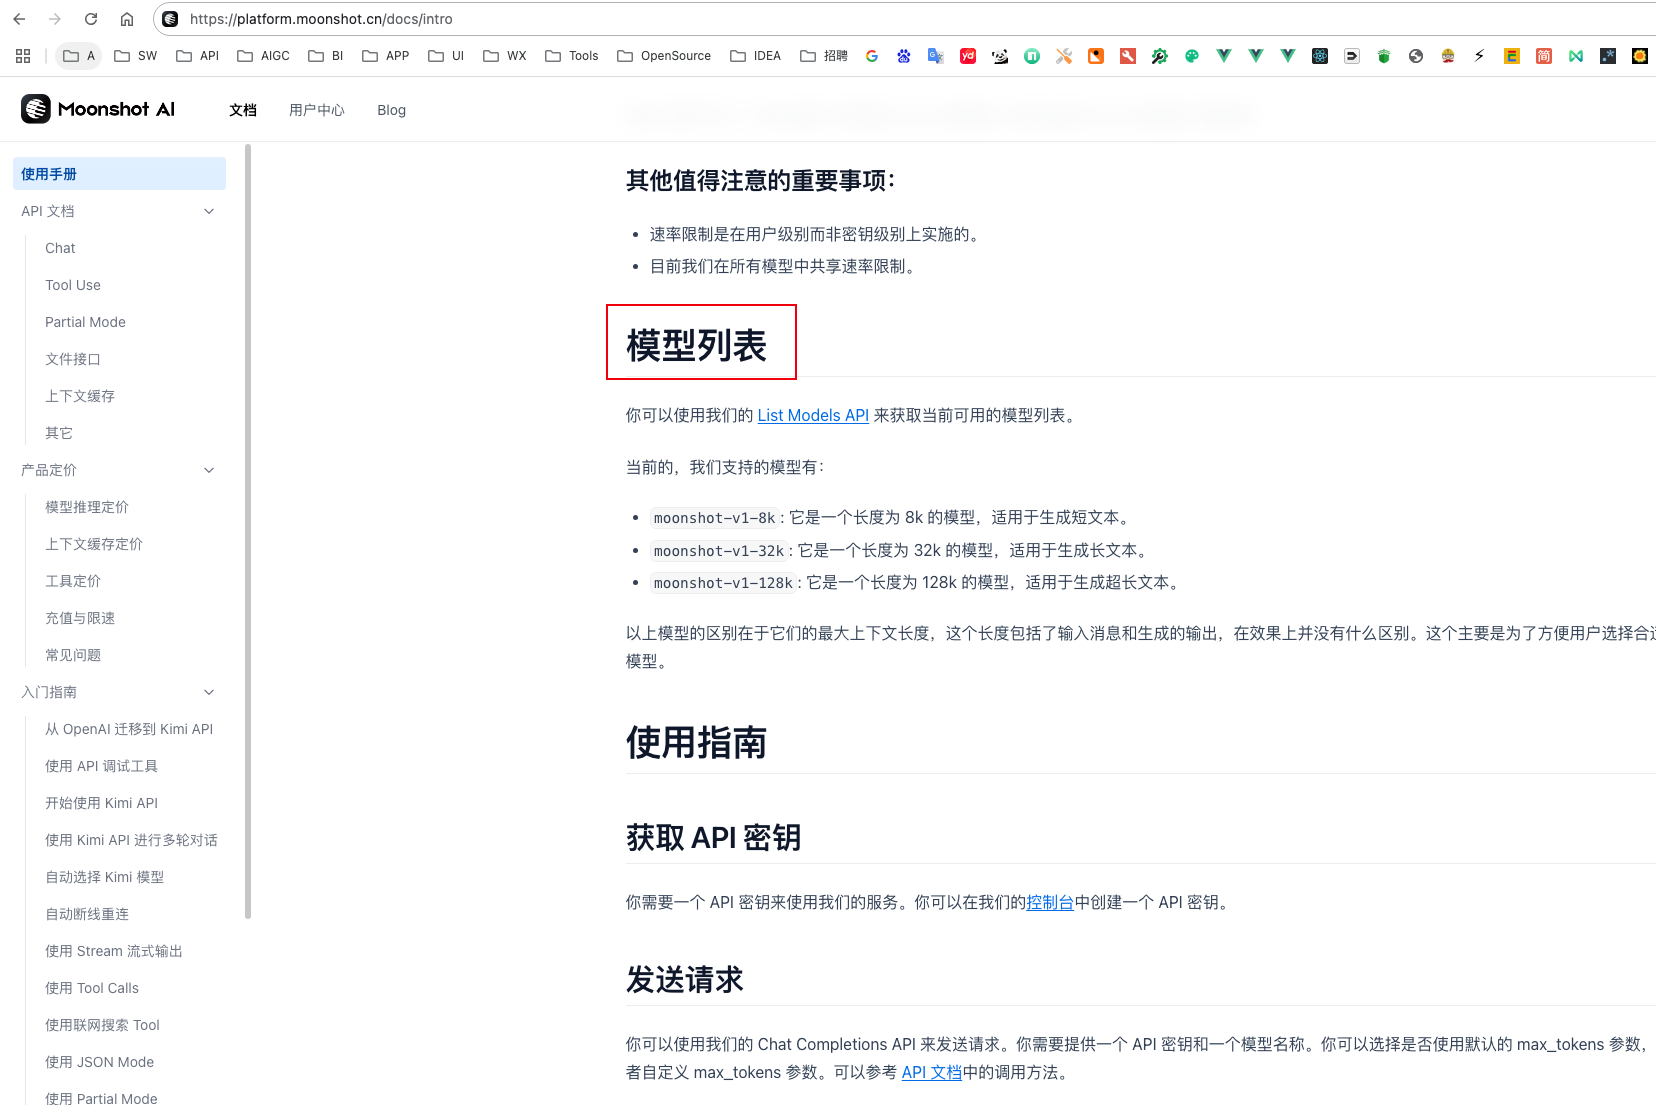
Task: Open the 控制台 console link
Action: pos(1050,902)
